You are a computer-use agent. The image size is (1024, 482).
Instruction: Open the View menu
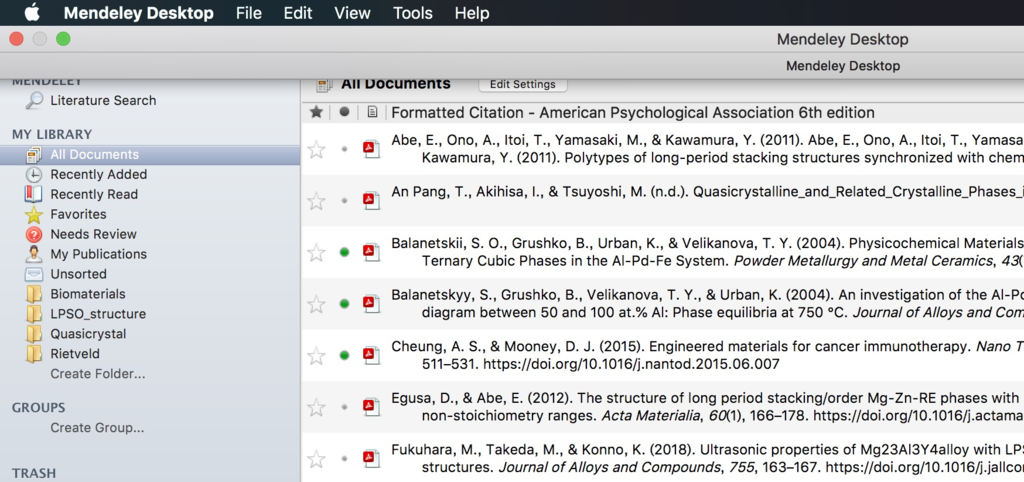[352, 13]
